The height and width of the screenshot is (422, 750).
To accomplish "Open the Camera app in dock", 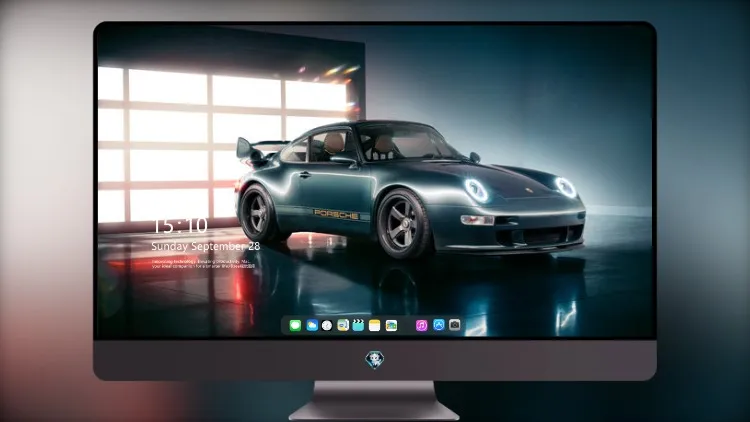I will [455, 325].
